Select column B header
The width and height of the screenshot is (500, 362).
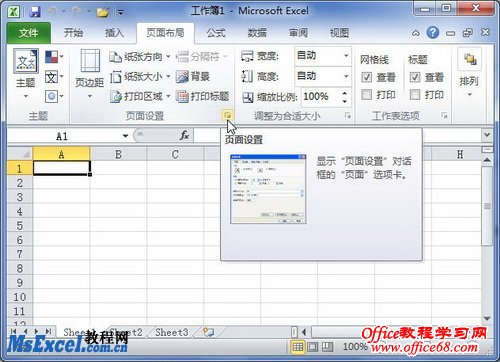coord(118,154)
